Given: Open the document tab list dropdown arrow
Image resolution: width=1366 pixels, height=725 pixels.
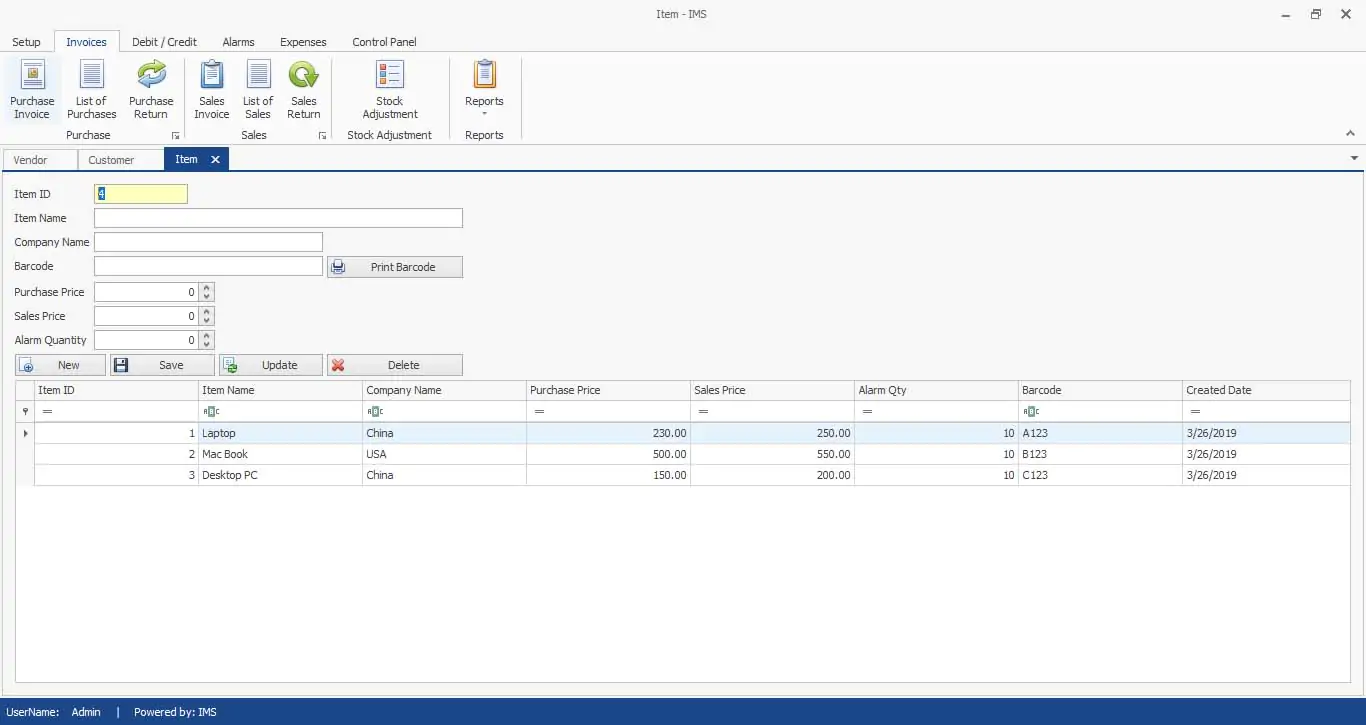Looking at the screenshot, I should click(1354, 159).
